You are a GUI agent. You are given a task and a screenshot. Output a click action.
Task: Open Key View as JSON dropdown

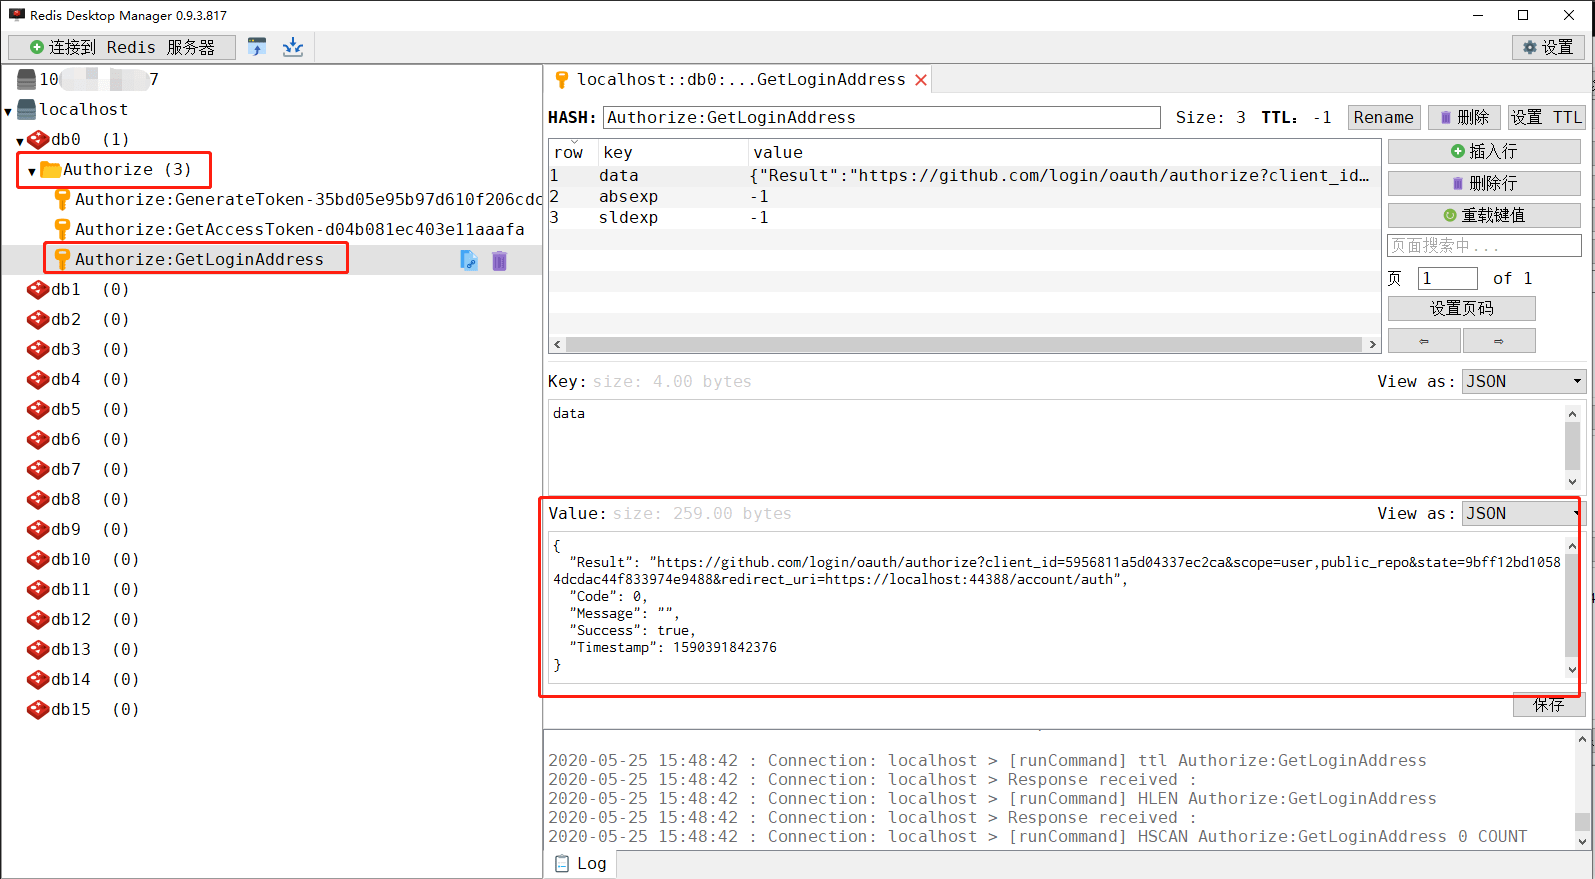(x=1522, y=382)
